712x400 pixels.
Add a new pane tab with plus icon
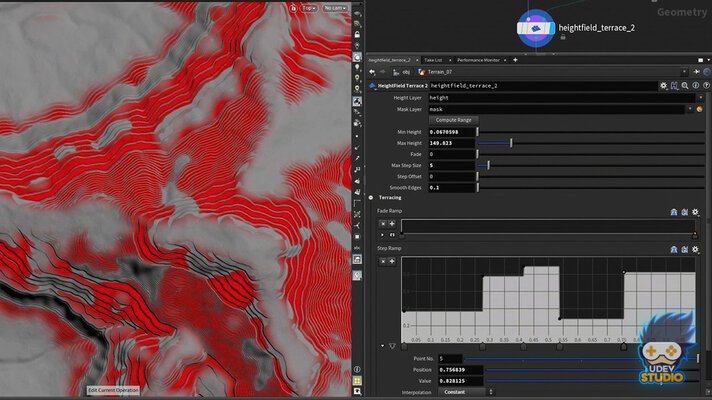pyautogui.click(x=515, y=60)
